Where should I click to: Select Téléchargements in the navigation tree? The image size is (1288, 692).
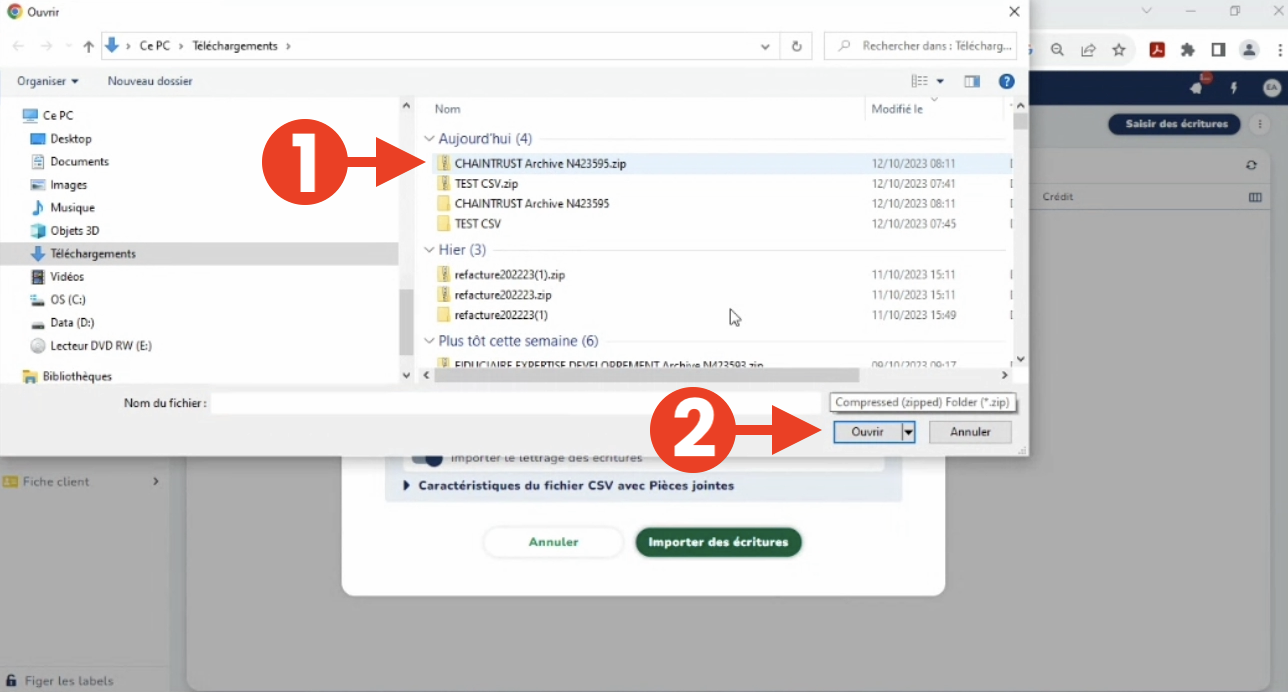pos(93,254)
